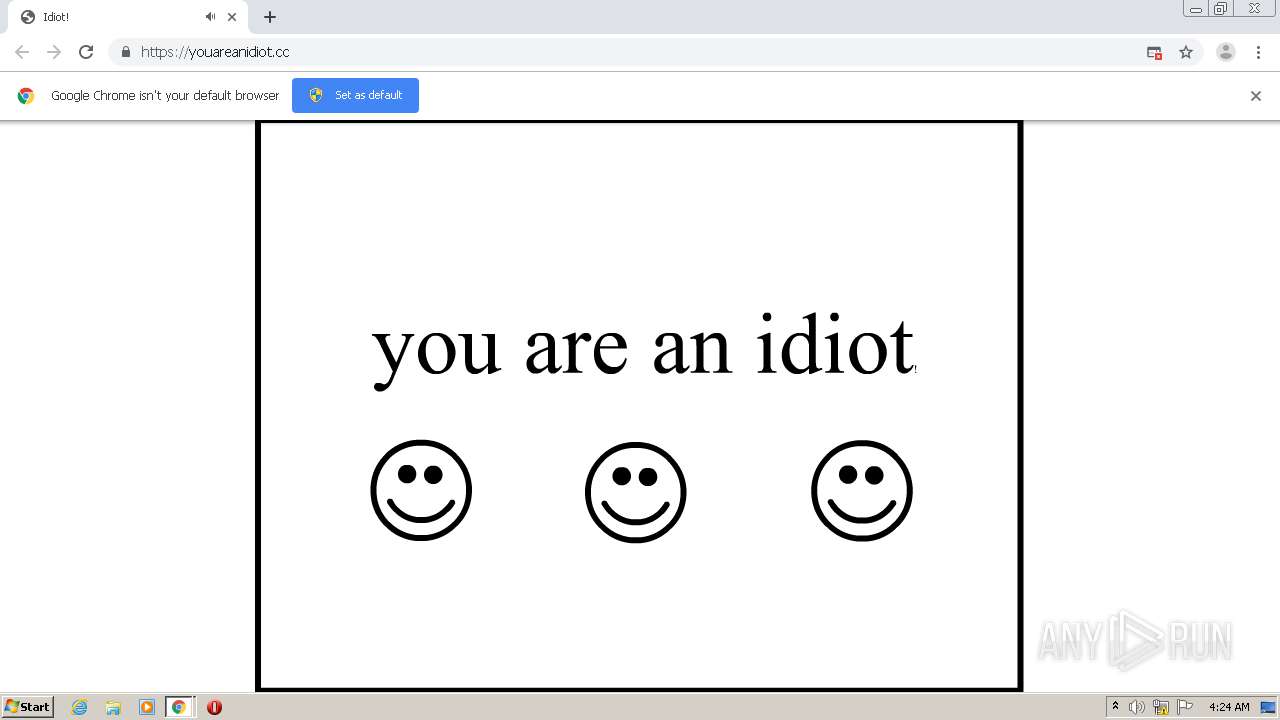Select Chrome taskbar button
The image size is (1280, 720).
179,707
